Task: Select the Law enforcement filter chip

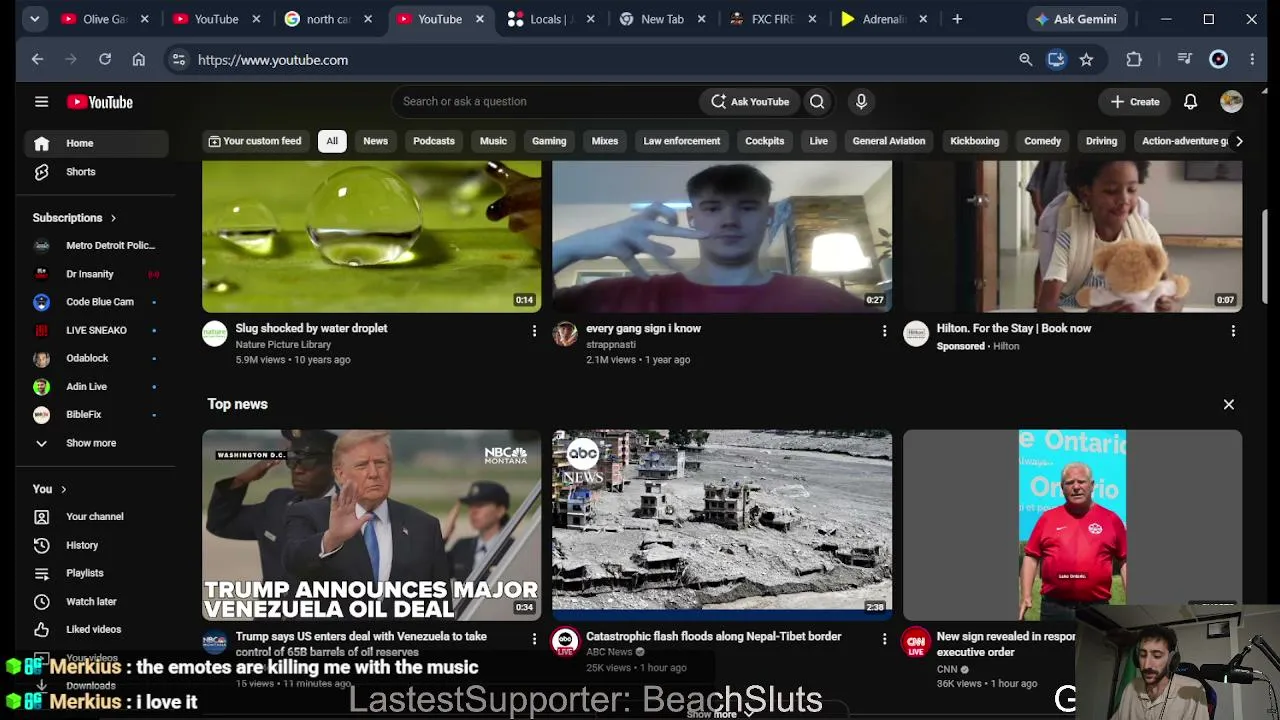Action: tap(681, 141)
